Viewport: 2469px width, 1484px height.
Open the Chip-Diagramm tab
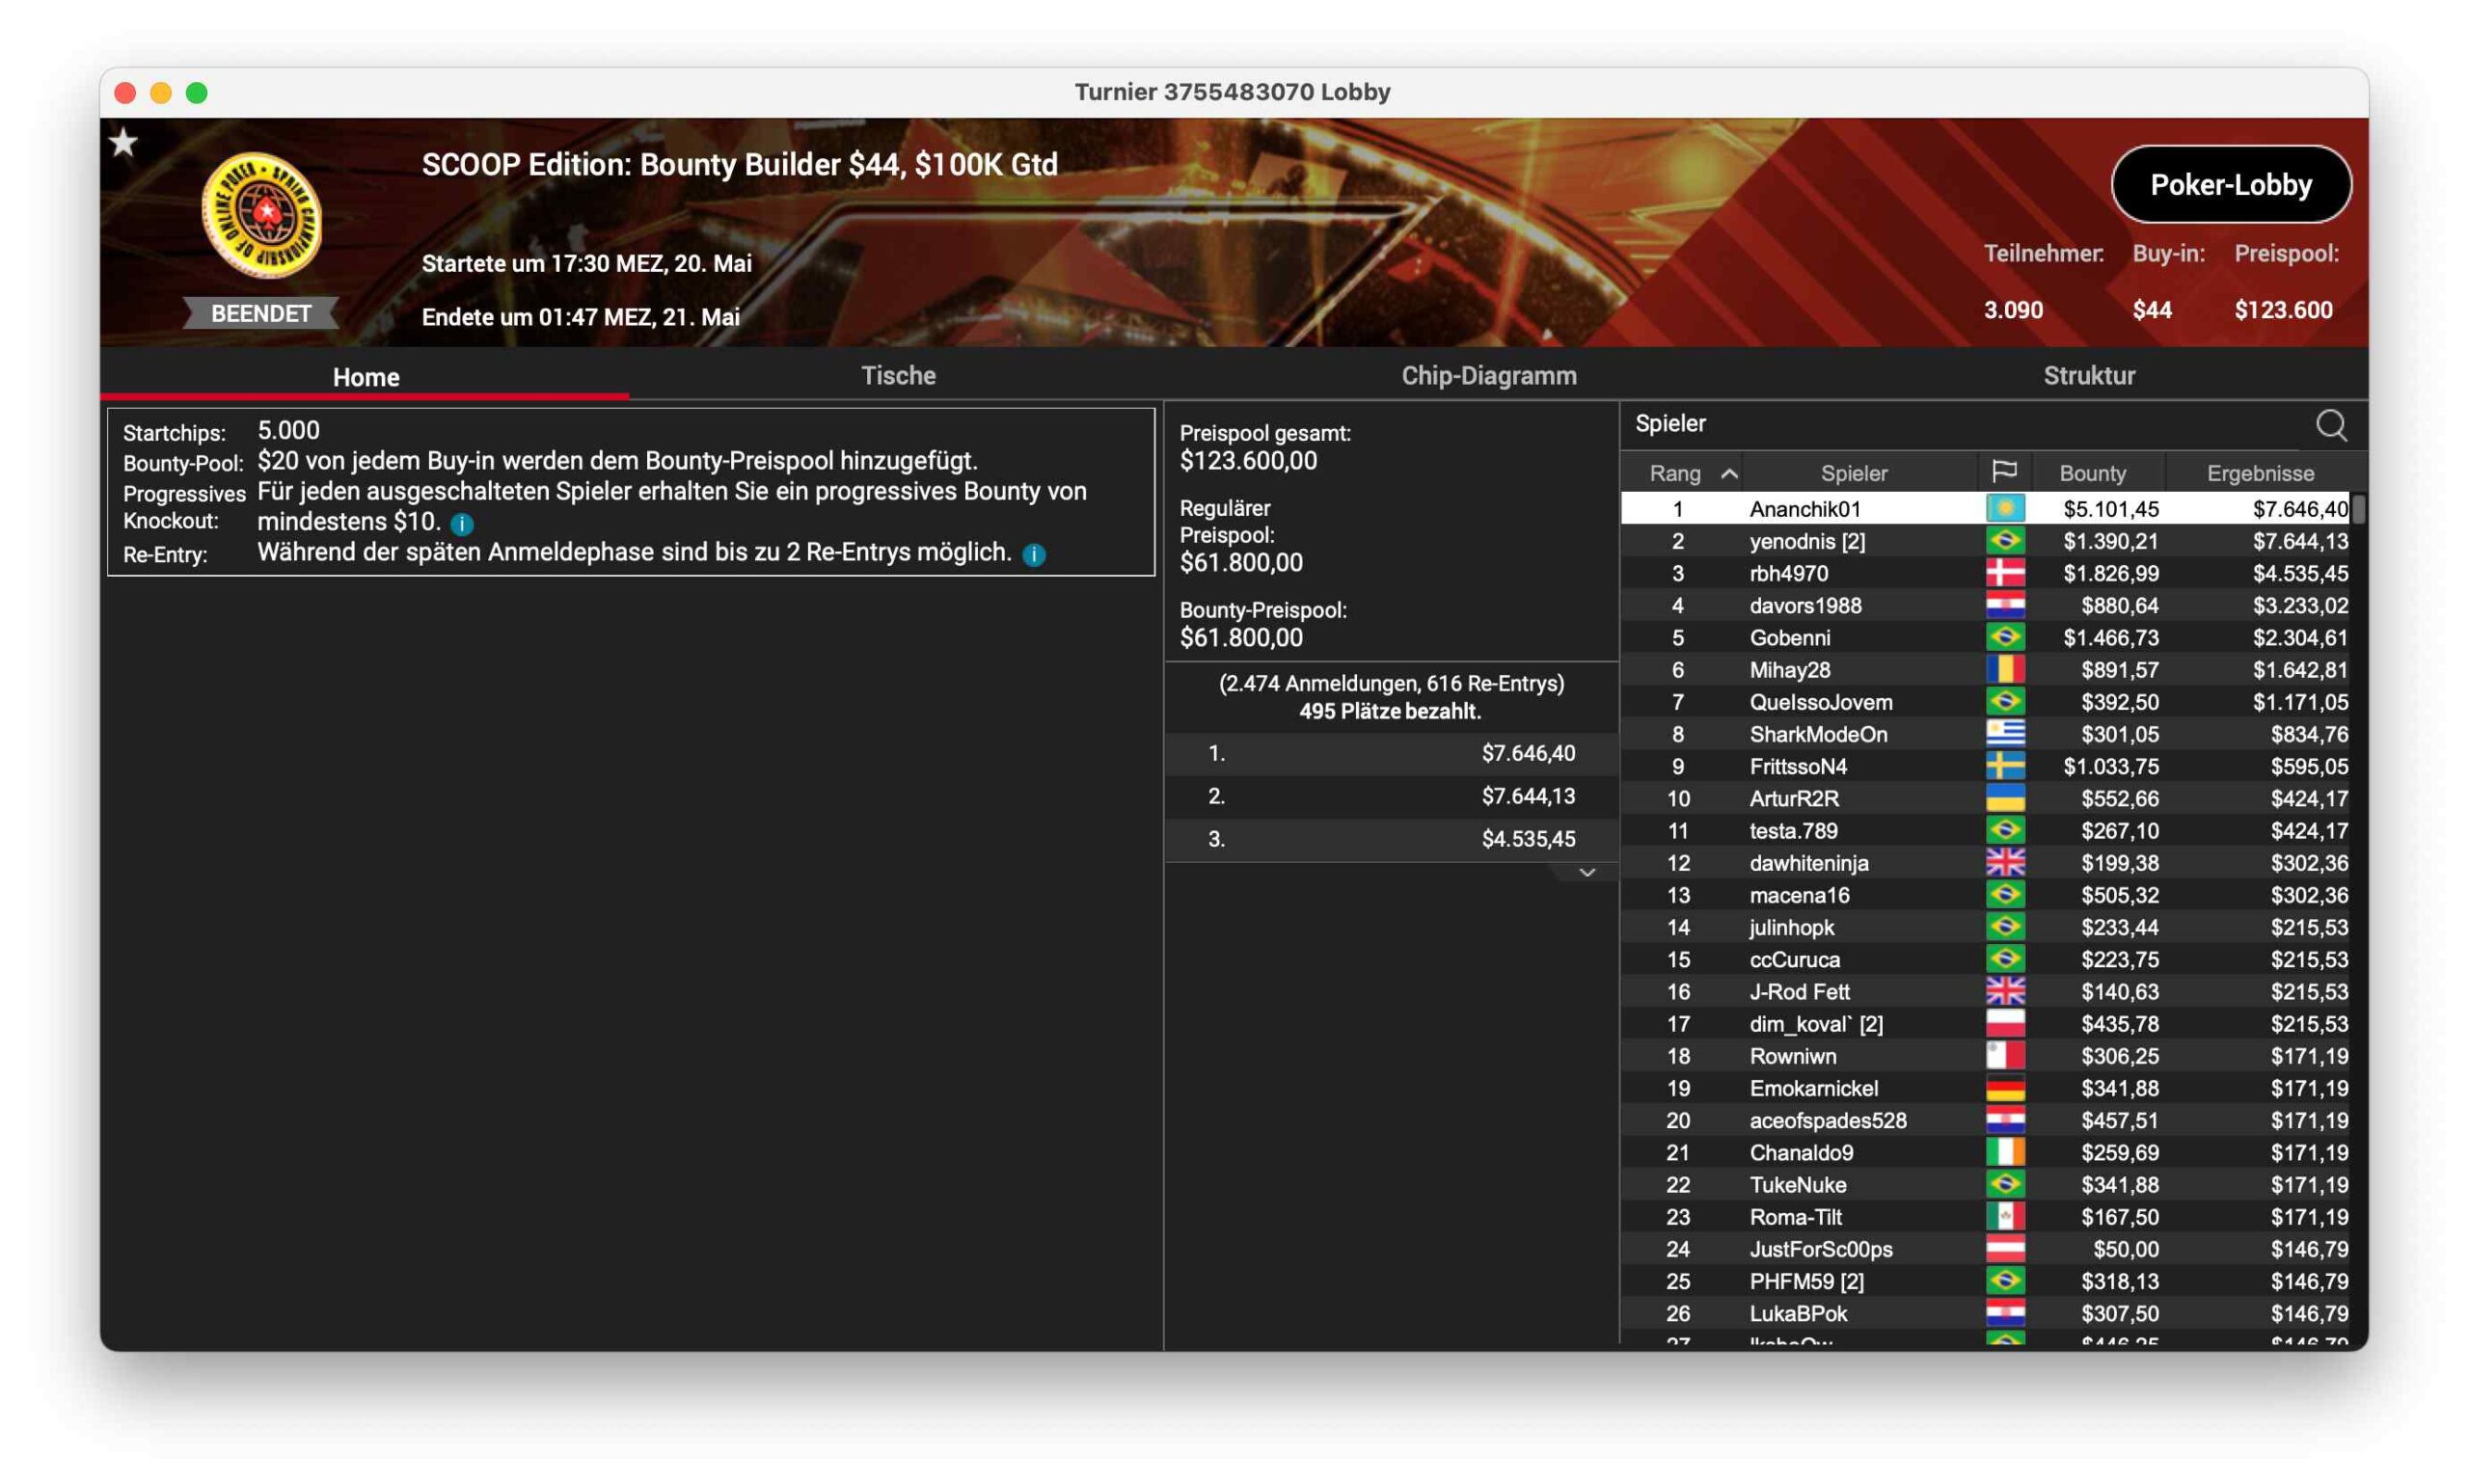coord(1488,376)
